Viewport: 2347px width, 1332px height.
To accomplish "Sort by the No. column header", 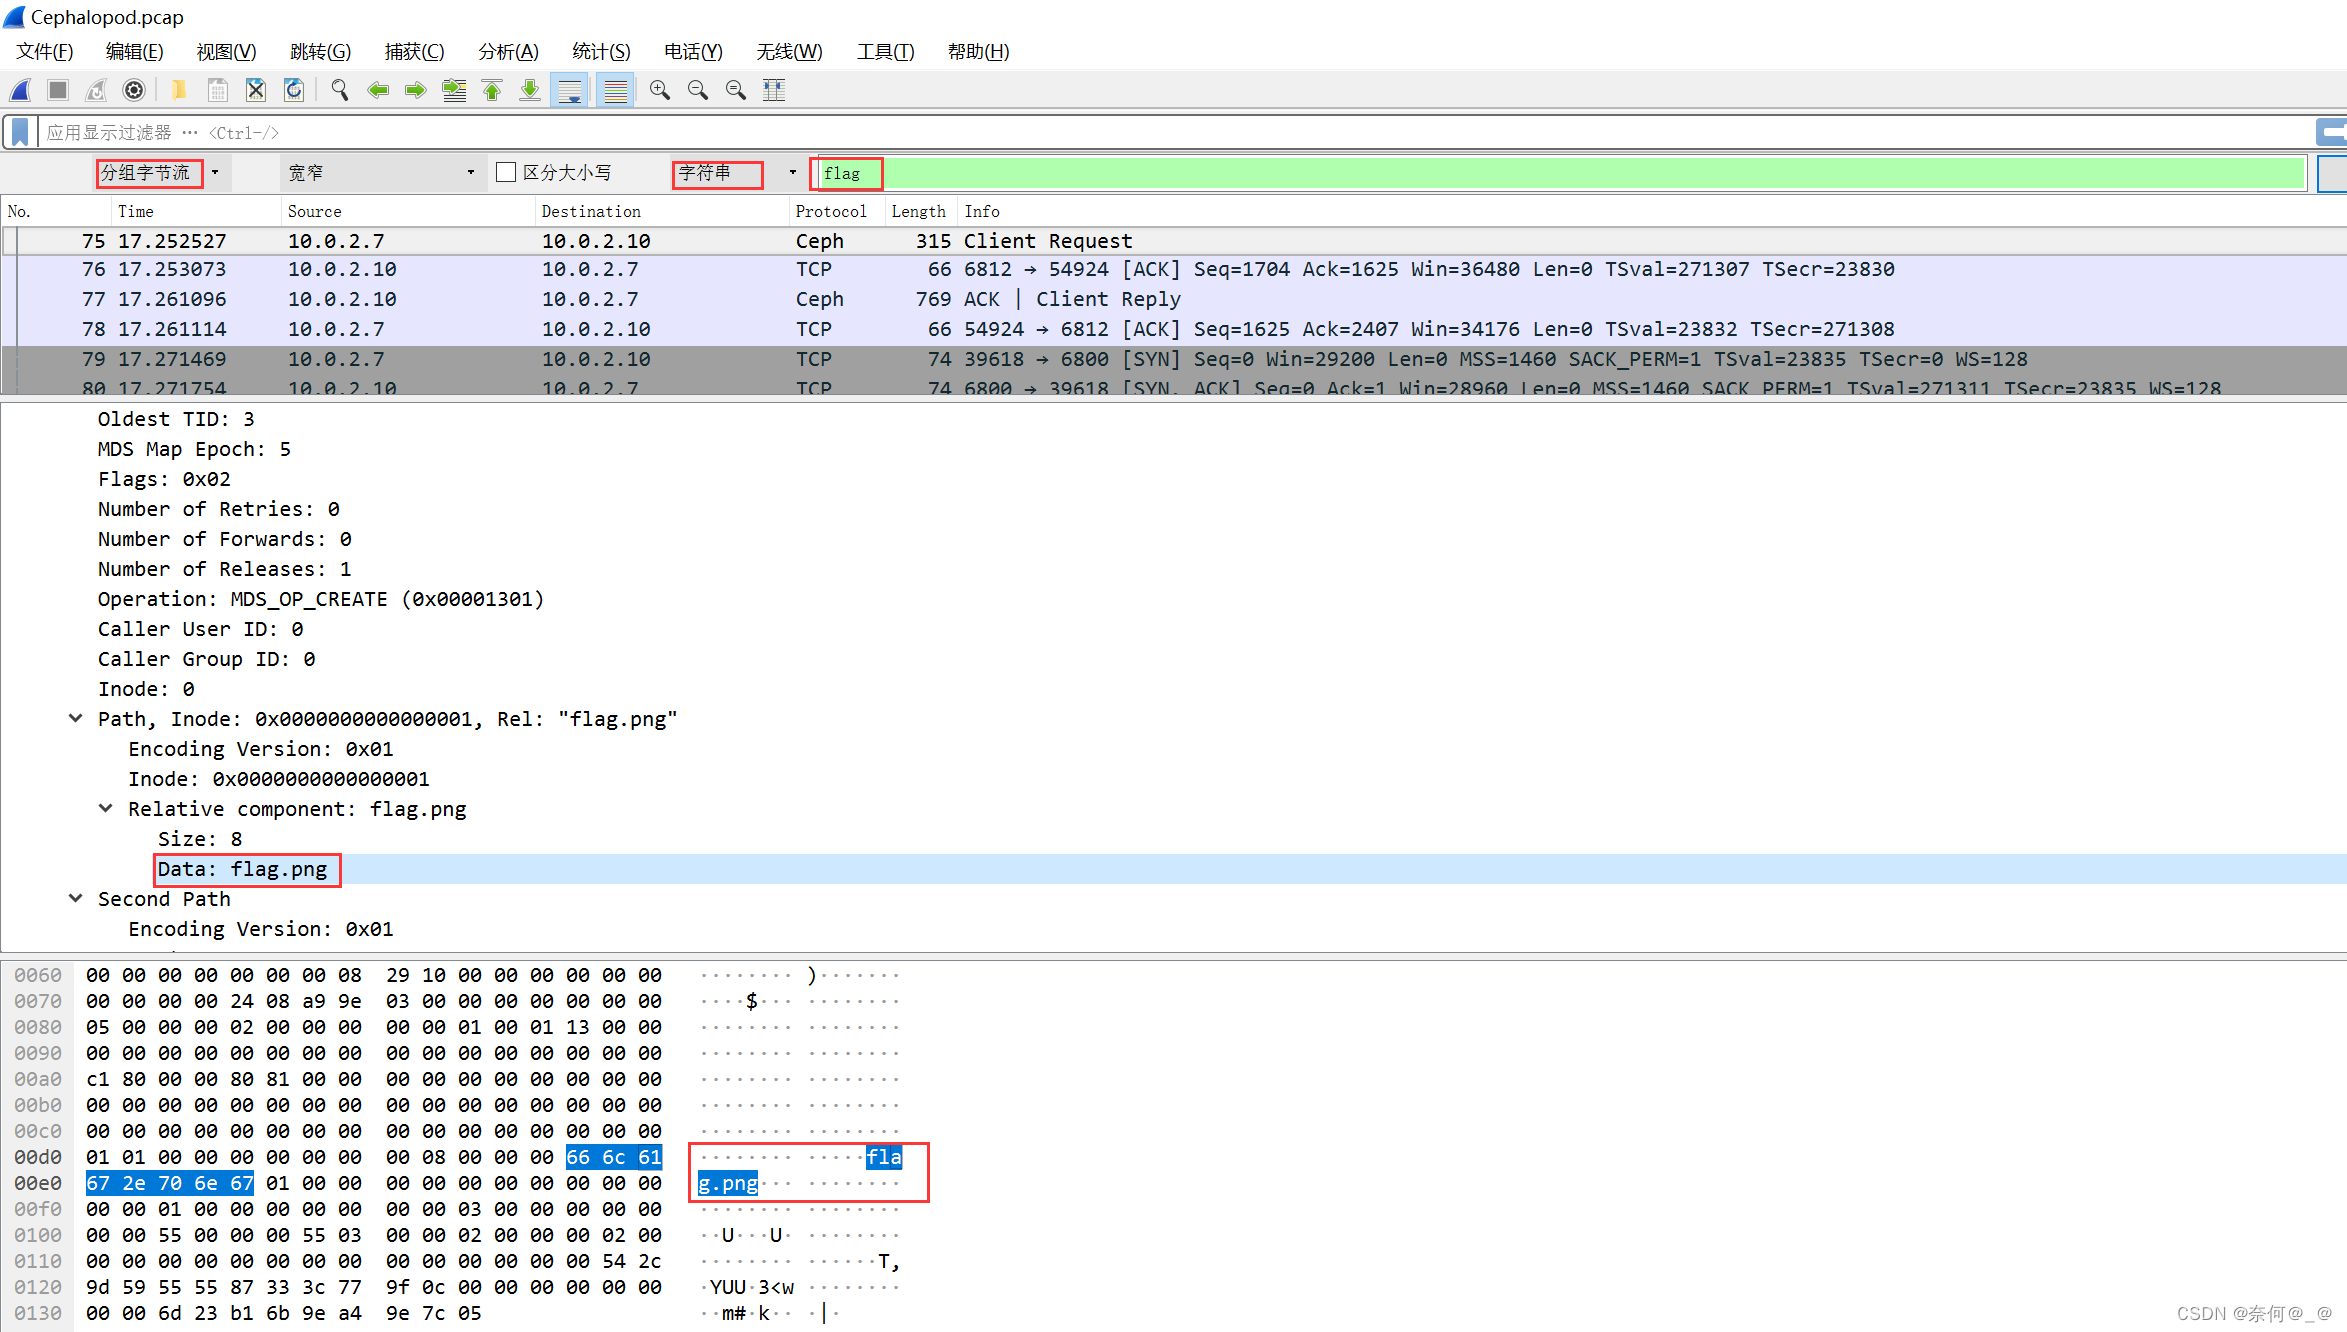I will [56, 211].
